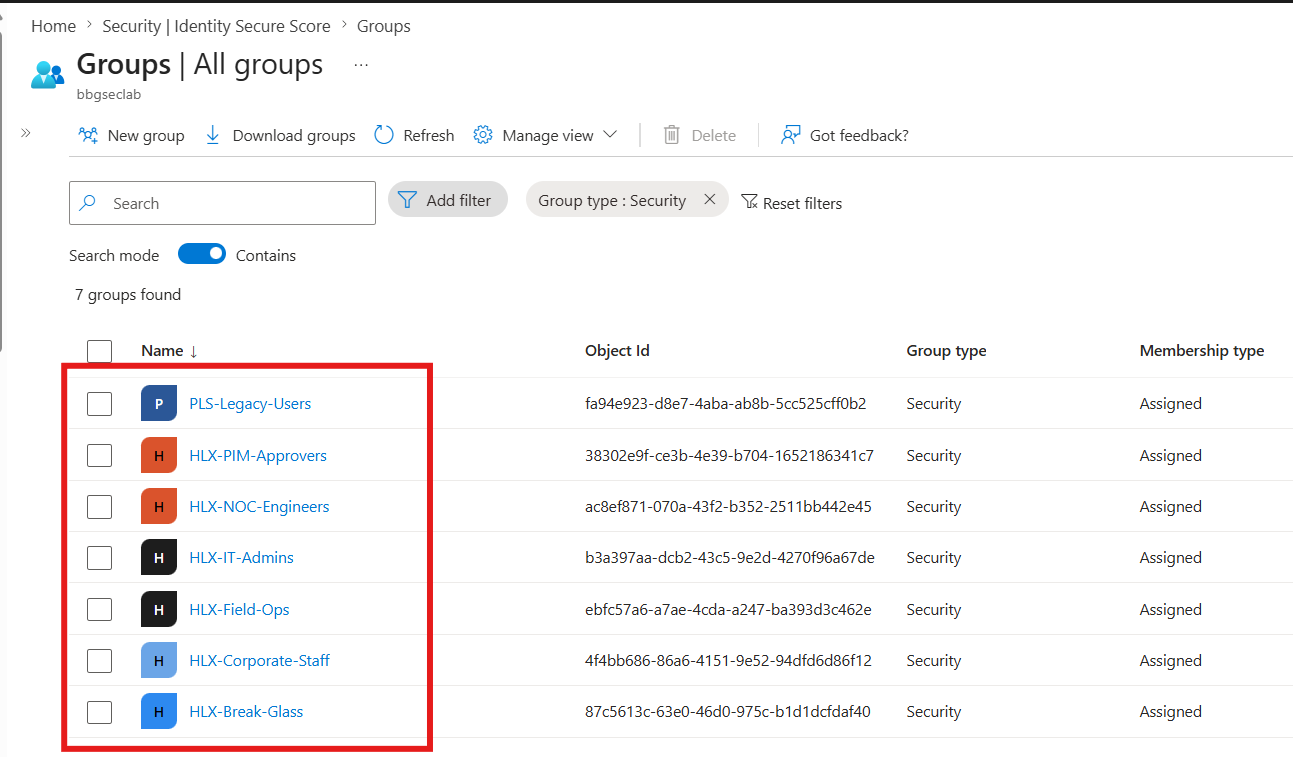Click the Group type column header
Screen dimensions: 1293x757
pyautogui.click(x=946, y=350)
